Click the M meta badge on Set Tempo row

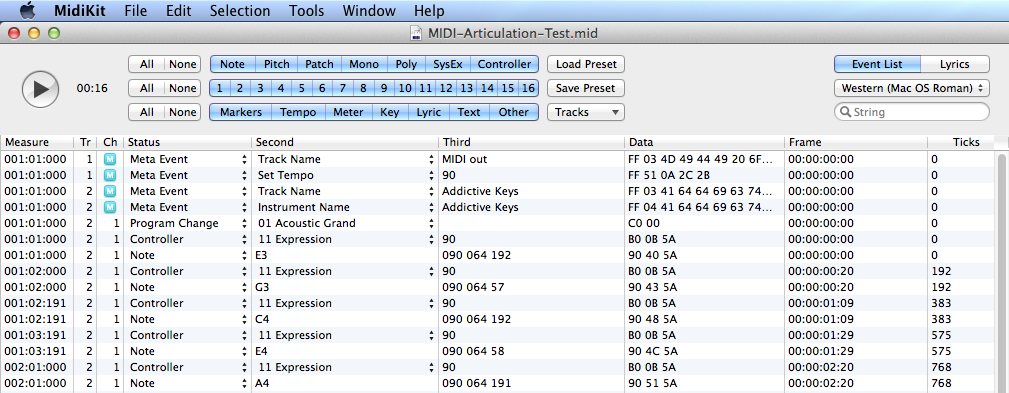tap(110, 175)
